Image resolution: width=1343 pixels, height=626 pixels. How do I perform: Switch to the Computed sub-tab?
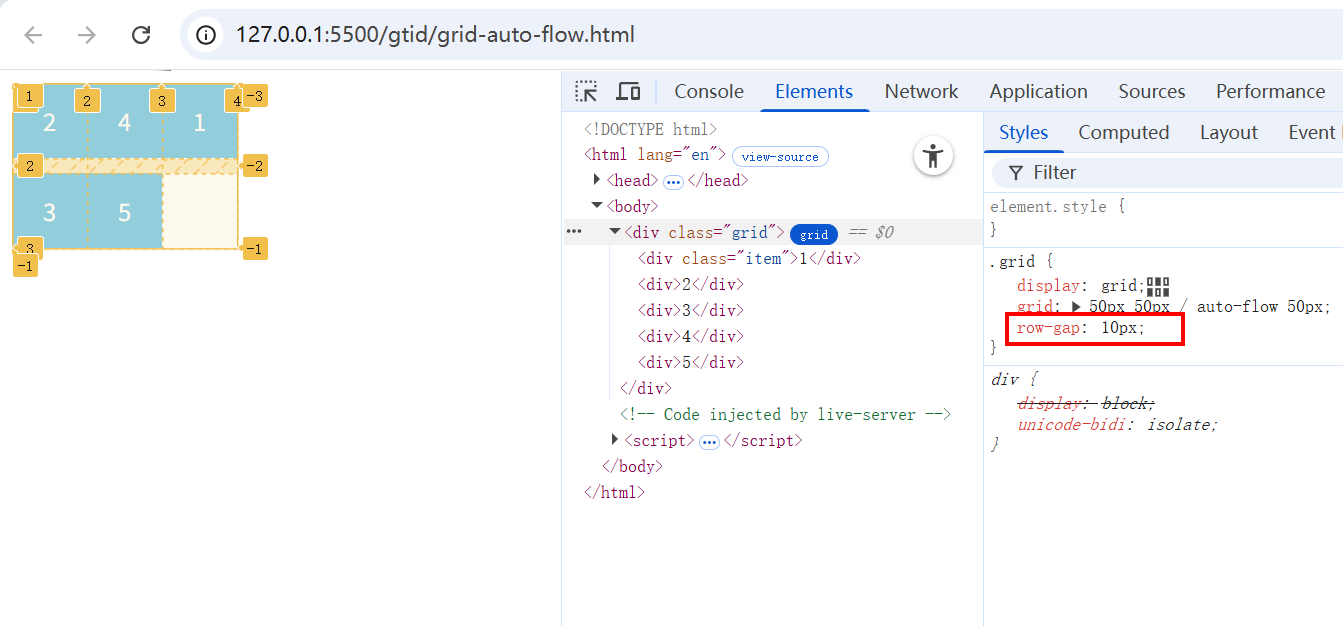click(1123, 133)
